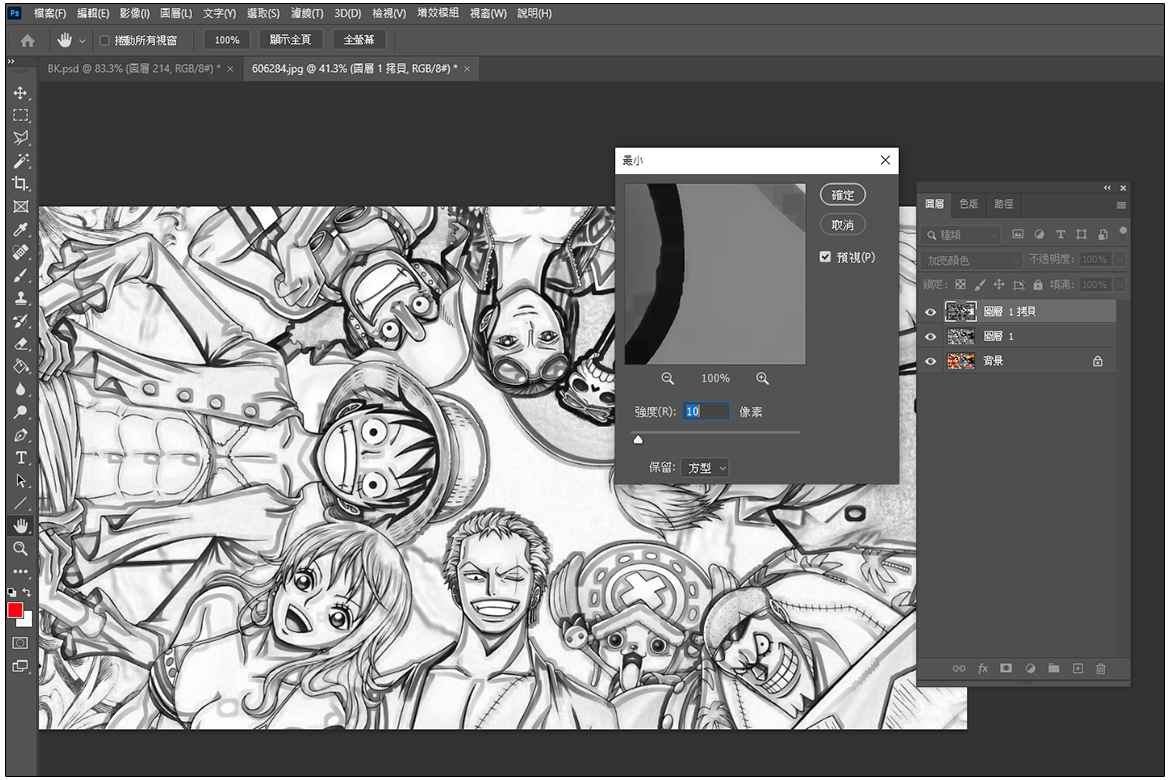The height and width of the screenshot is (780, 1170).
Task: Switch to the 路徑 tab
Action: coord(1004,204)
